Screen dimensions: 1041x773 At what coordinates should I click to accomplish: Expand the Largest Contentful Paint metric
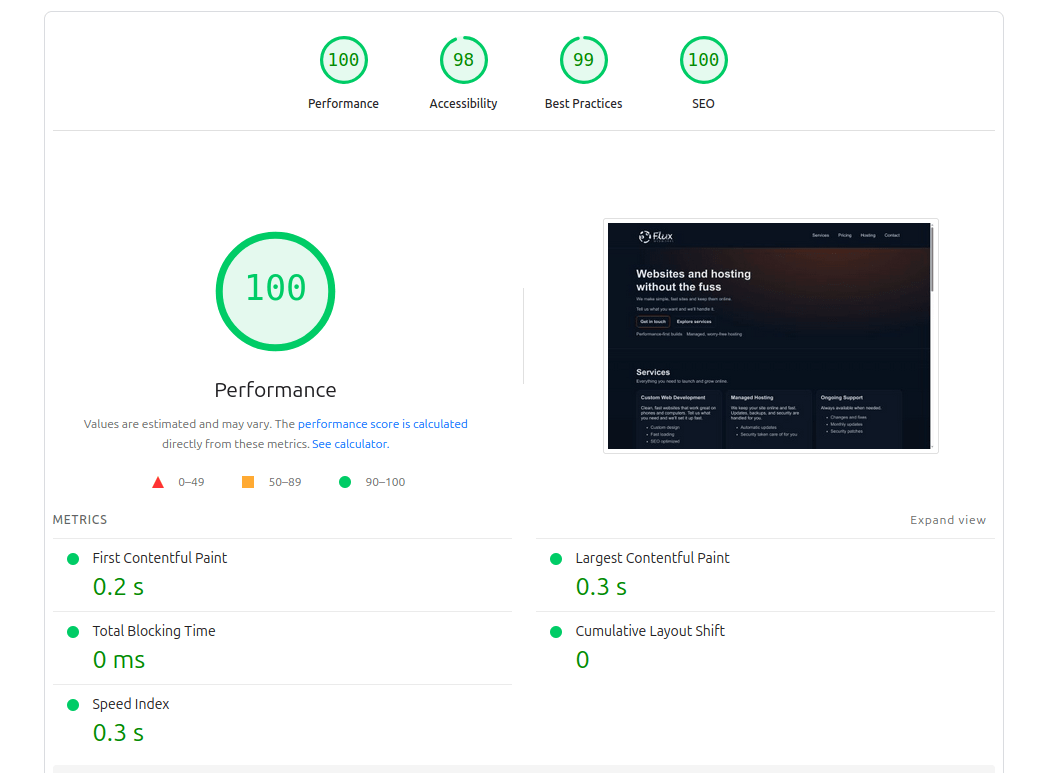pos(652,558)
